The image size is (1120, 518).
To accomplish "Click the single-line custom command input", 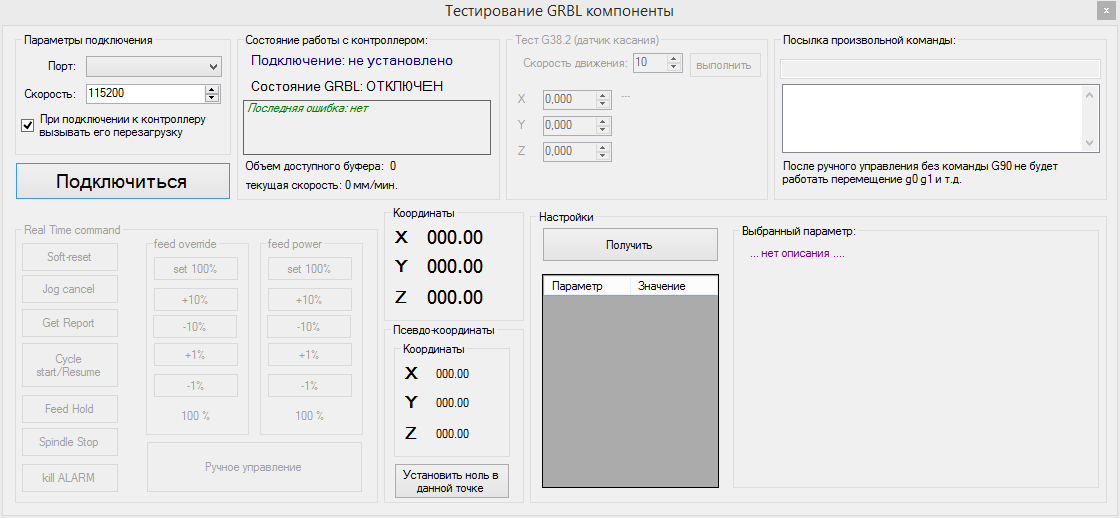I will [939, 69].
